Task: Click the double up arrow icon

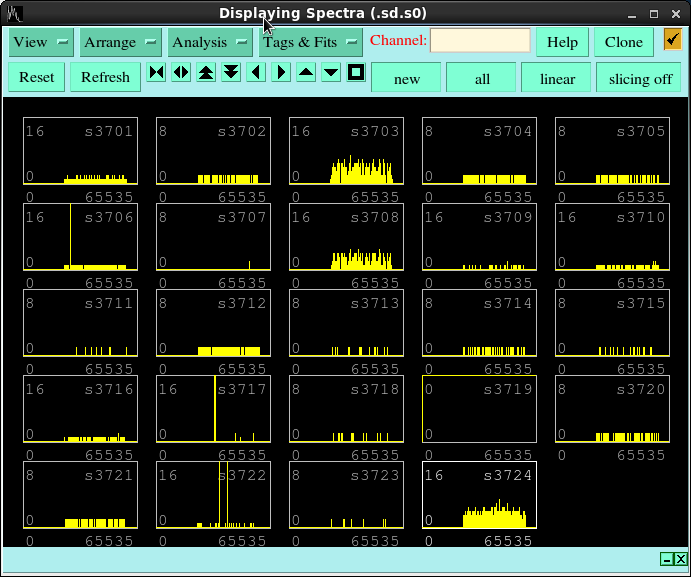Action: (x=206, y=73)
